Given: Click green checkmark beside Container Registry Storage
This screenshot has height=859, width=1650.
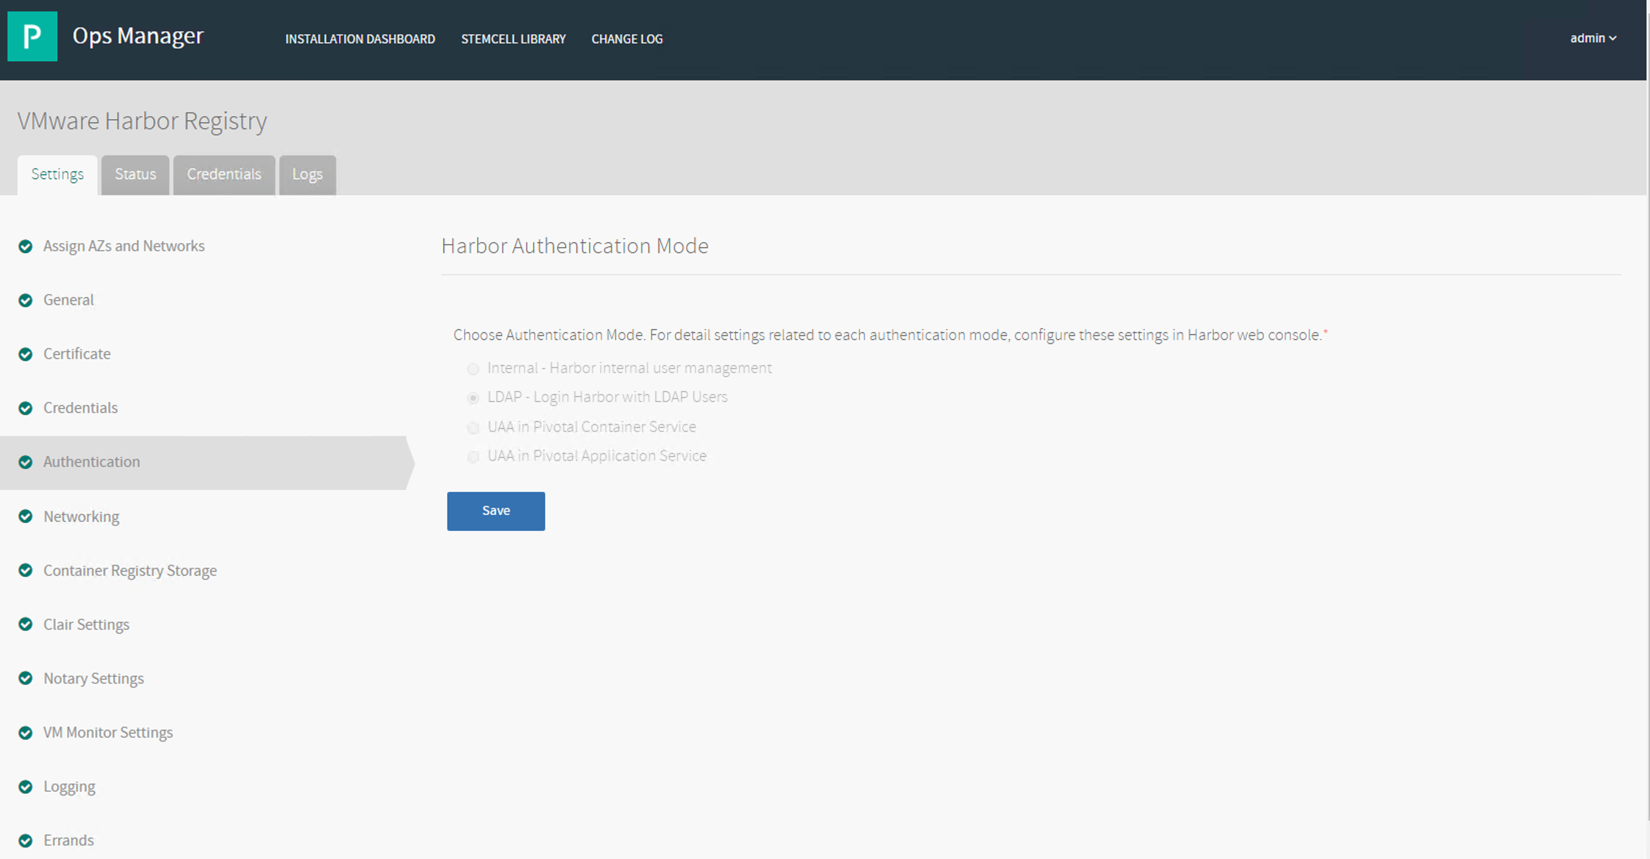Looking at the screenshot, I should point(26,570).
